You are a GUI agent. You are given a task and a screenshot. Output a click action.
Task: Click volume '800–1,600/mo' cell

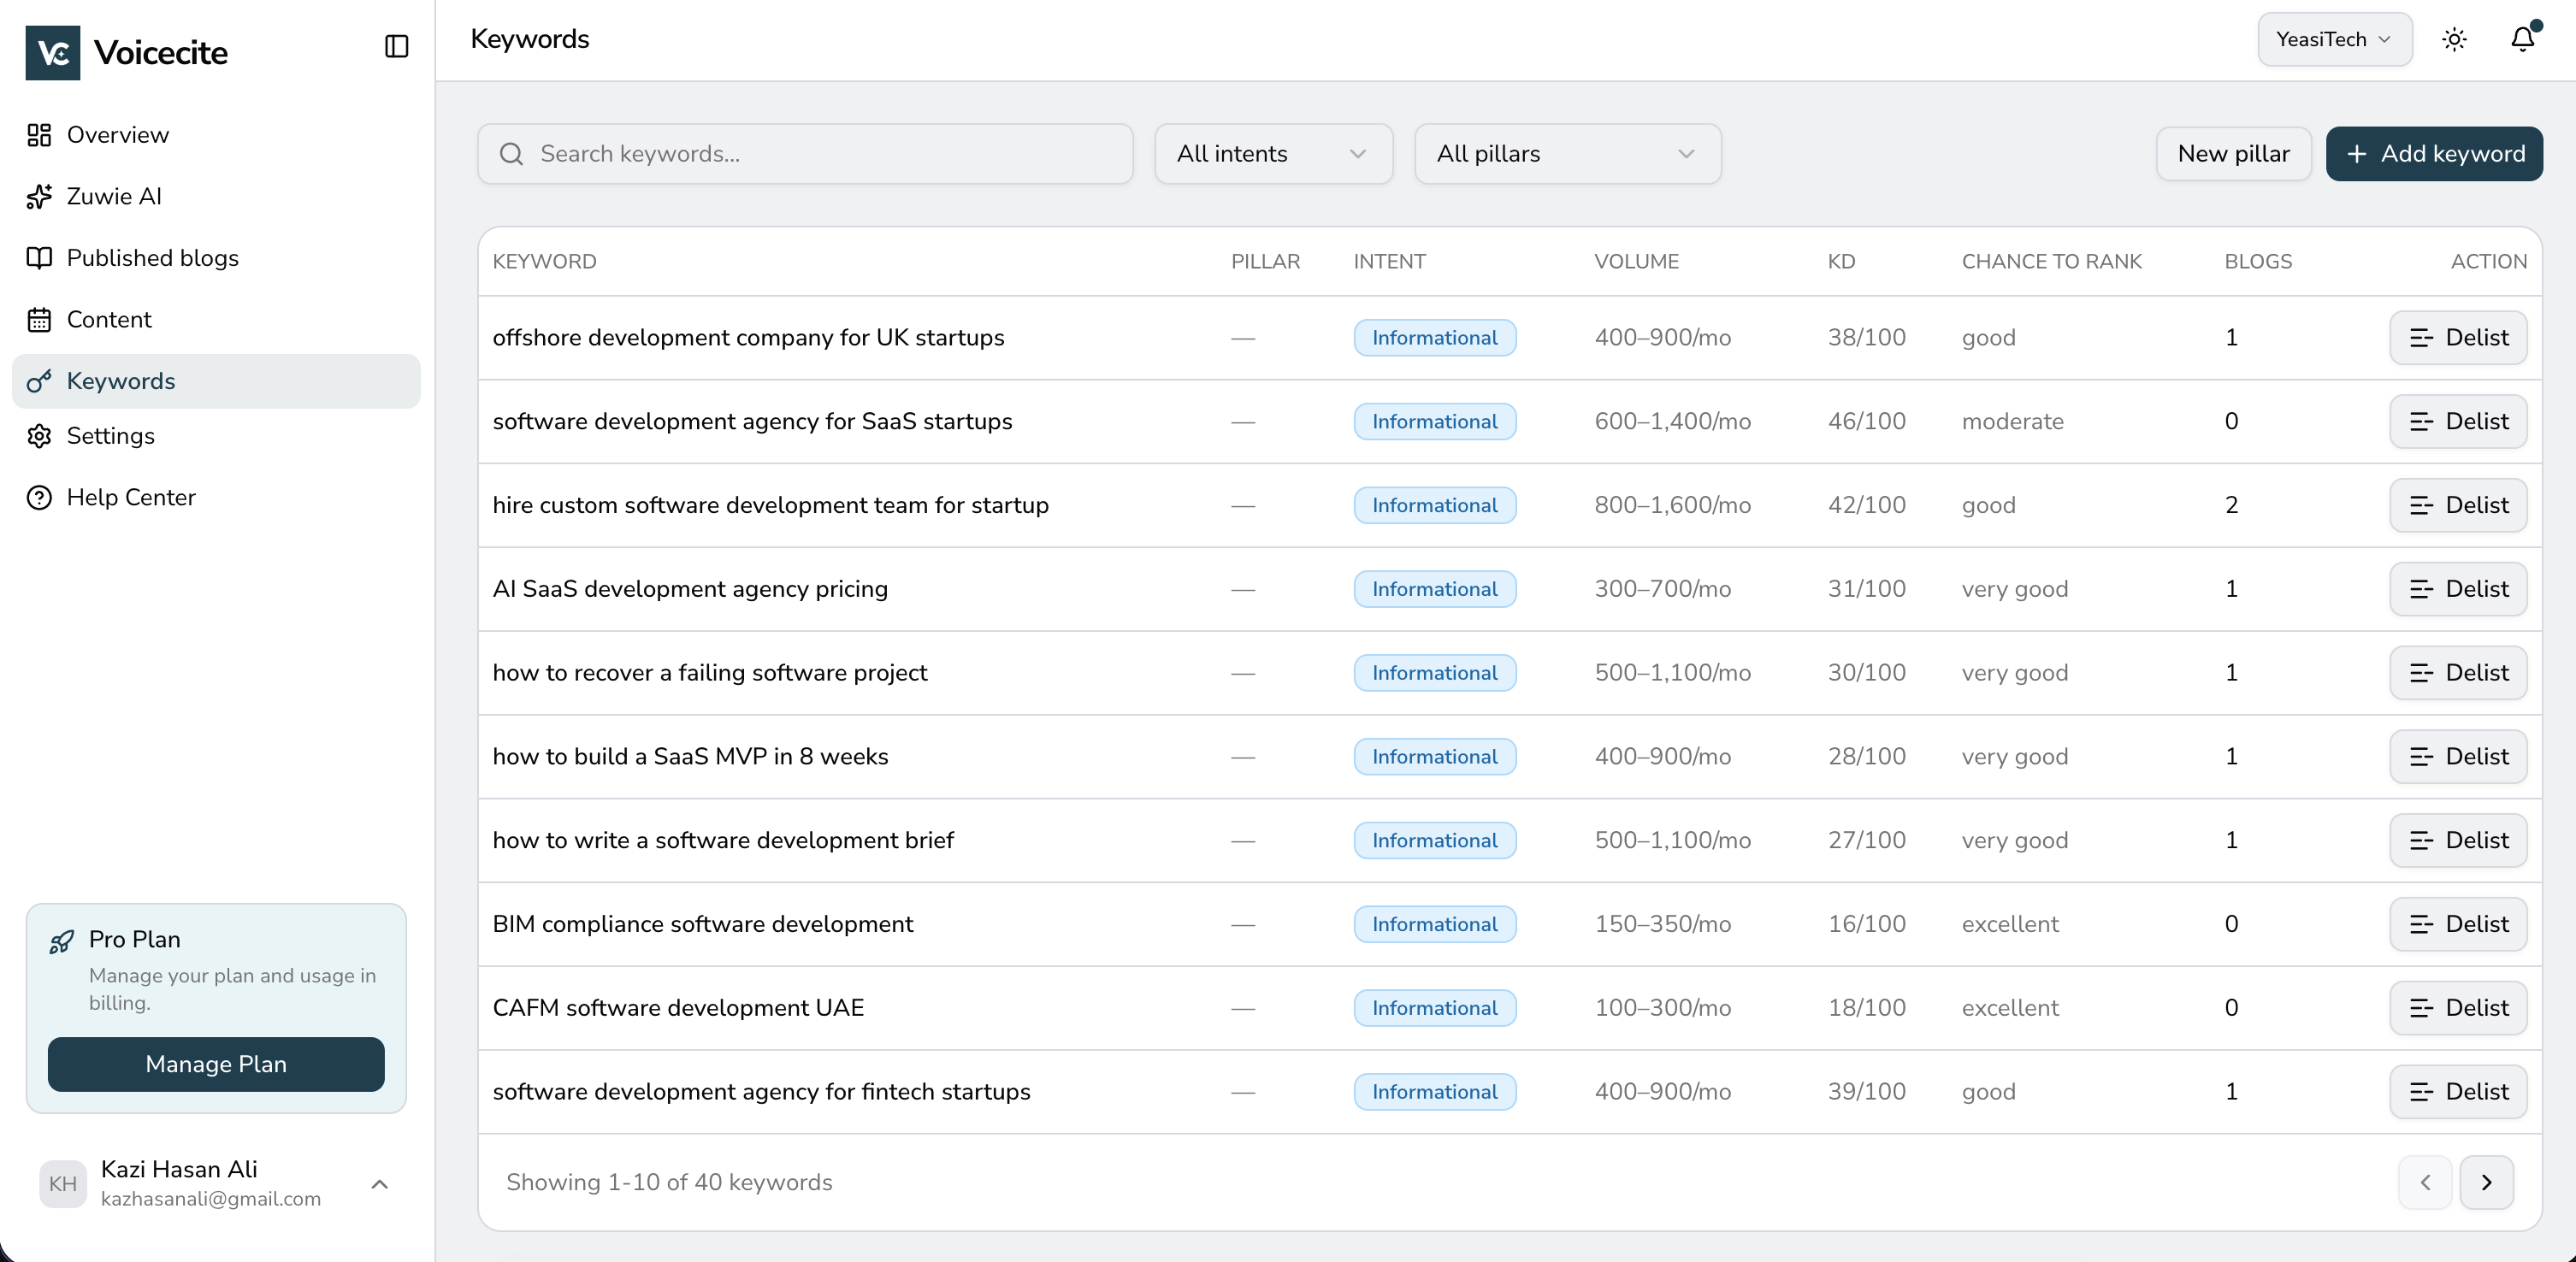click(1672, 506)
